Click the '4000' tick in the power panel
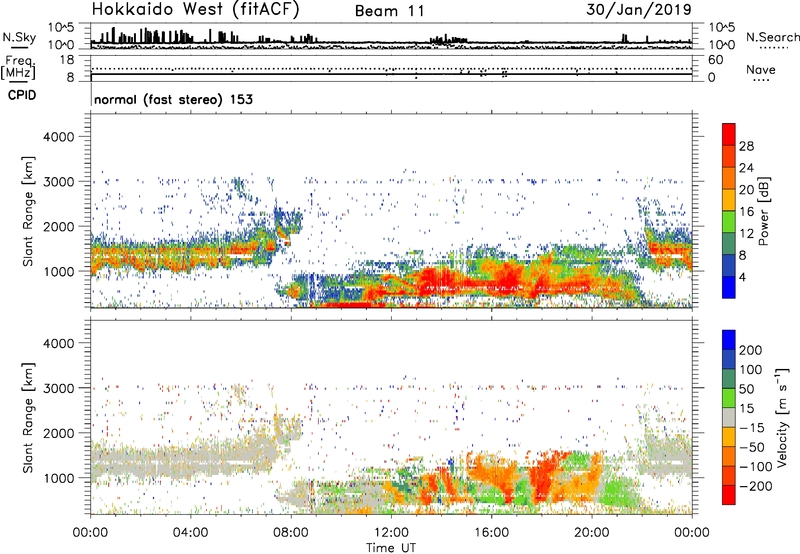 [59, 137]
